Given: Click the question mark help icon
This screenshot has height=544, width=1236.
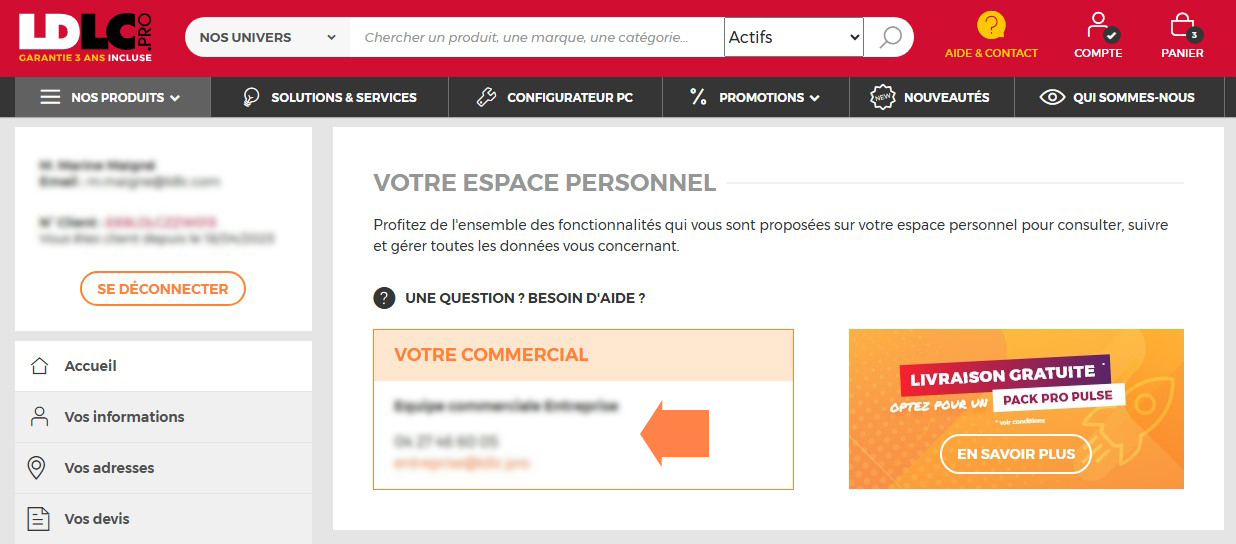Looking at the screenshot, I should pos(384,298).
